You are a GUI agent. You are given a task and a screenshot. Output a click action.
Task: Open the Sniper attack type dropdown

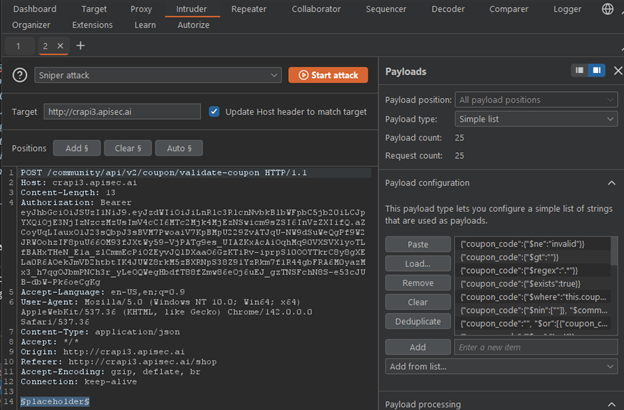click(x=158, y=75)
